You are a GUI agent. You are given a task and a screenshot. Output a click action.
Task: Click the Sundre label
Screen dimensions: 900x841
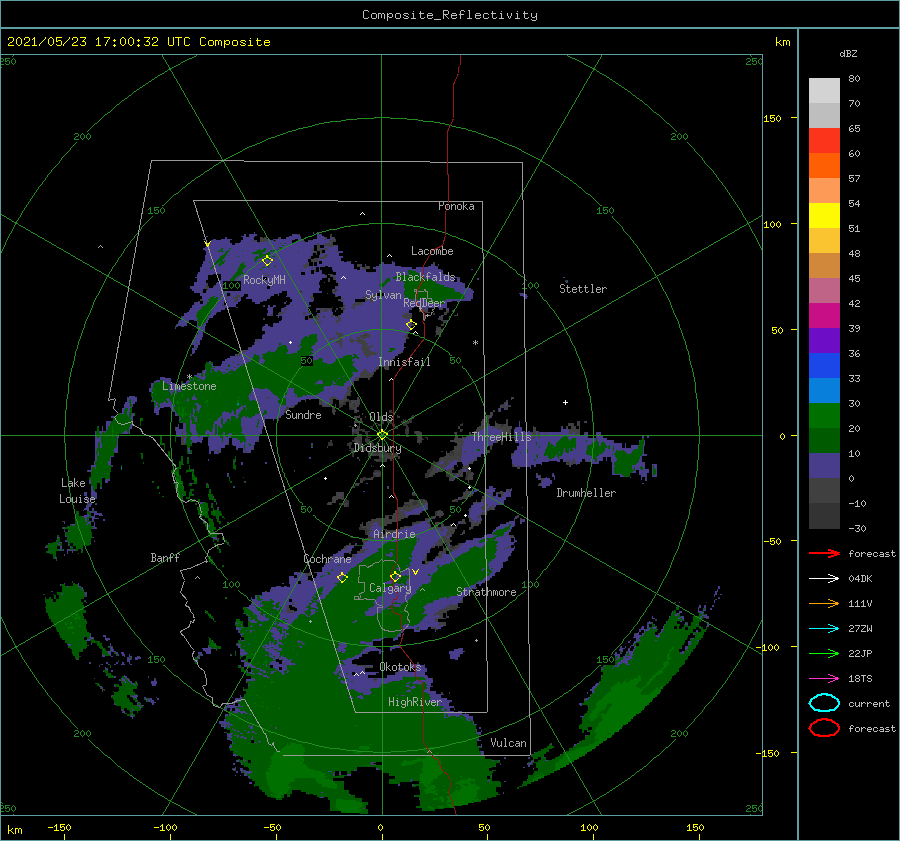[303, 414]
